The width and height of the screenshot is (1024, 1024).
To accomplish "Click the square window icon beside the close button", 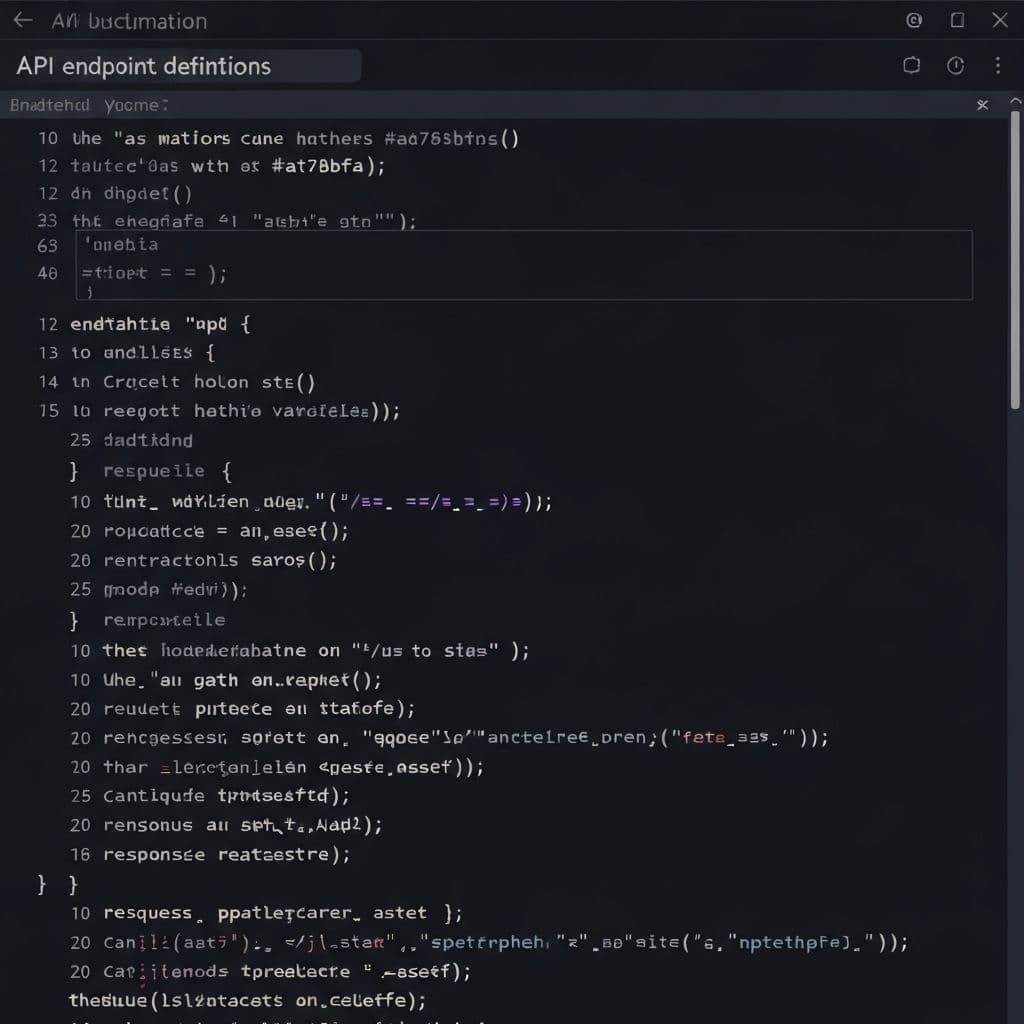I will pyautogui.click(x=955, y=20).
